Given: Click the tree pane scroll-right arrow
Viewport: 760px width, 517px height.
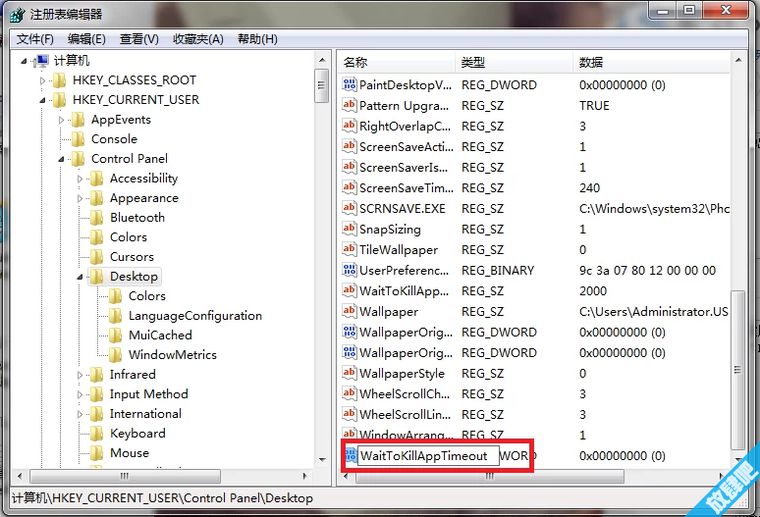Looking at the screenshot, I should click(x=304, y=476).
